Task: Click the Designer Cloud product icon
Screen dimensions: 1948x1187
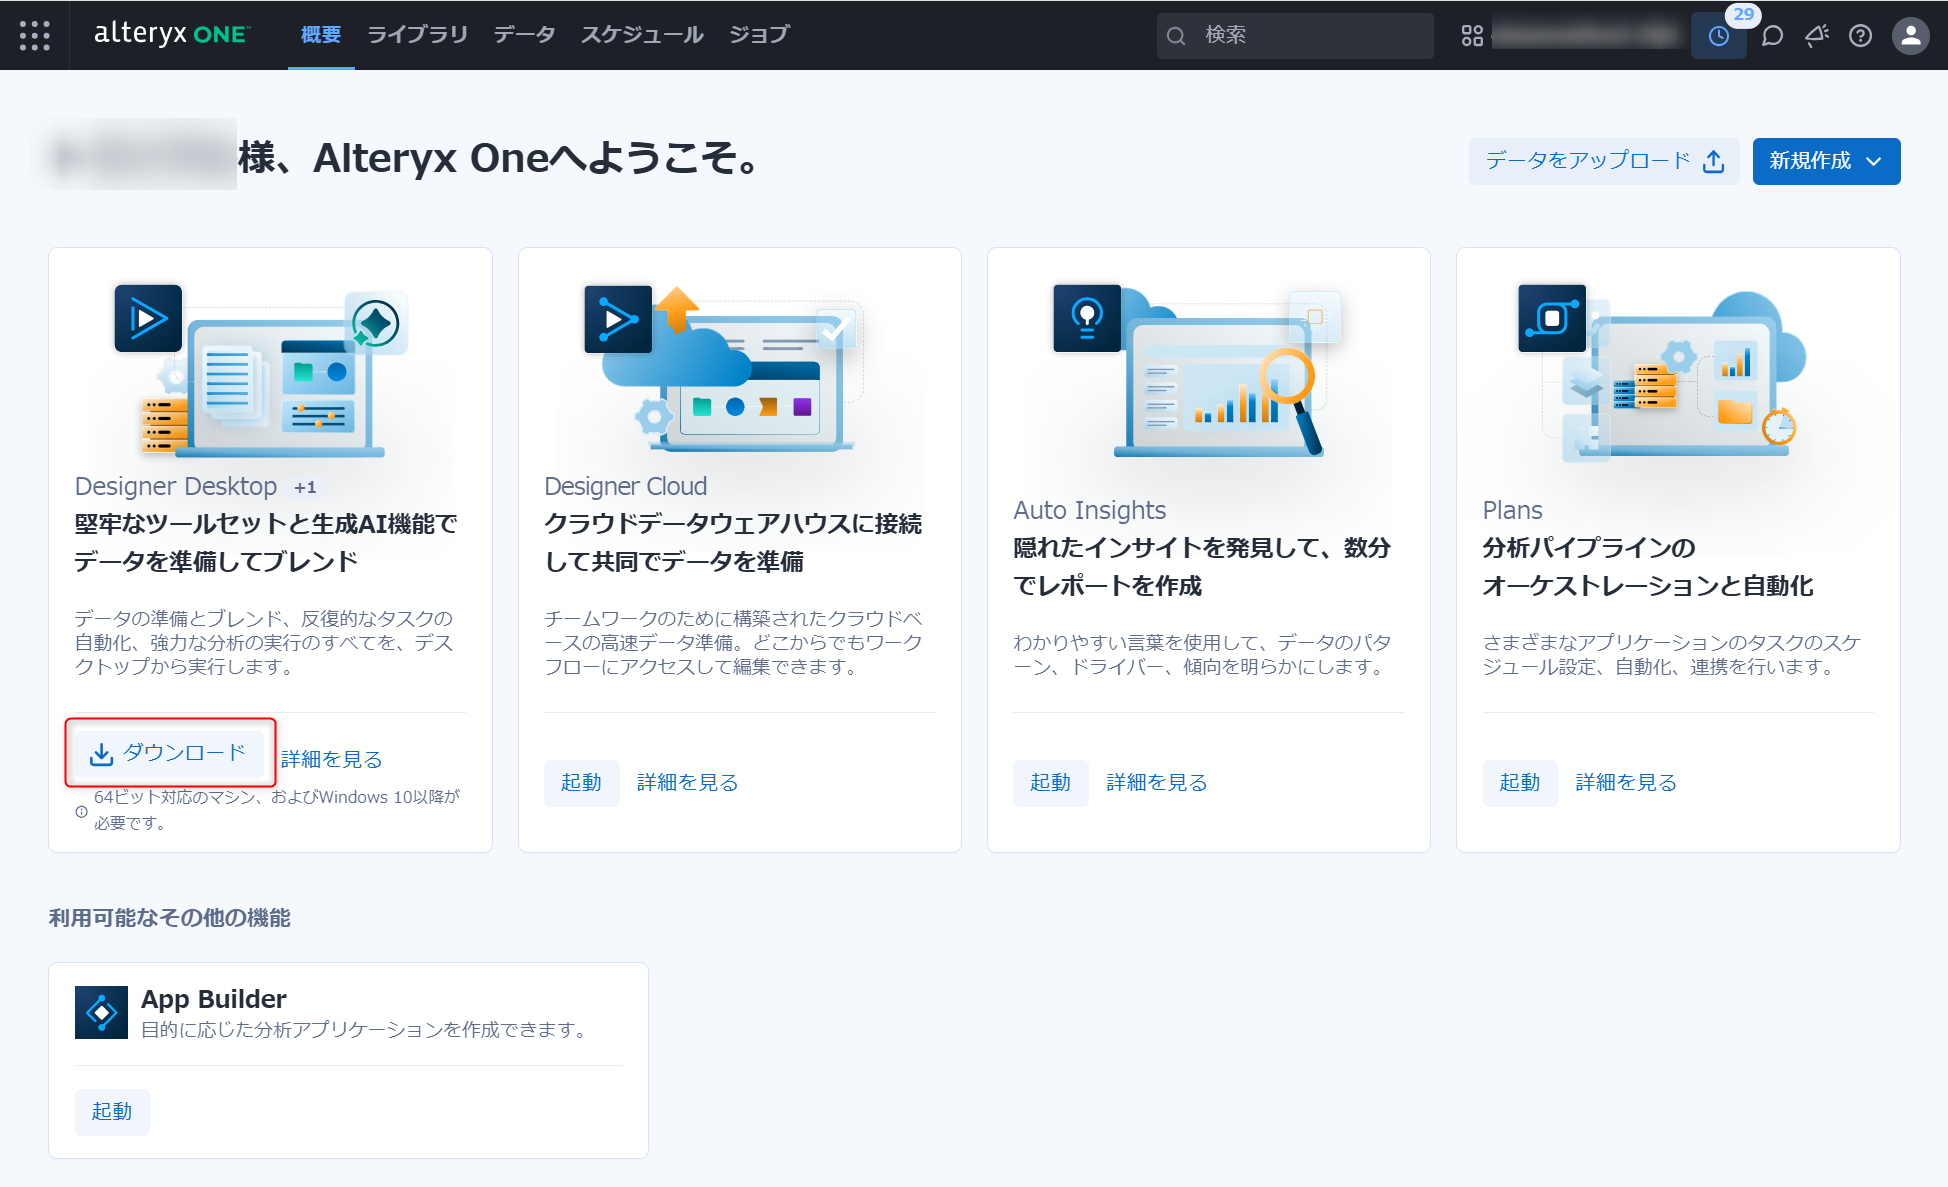Action: point(618,319)
